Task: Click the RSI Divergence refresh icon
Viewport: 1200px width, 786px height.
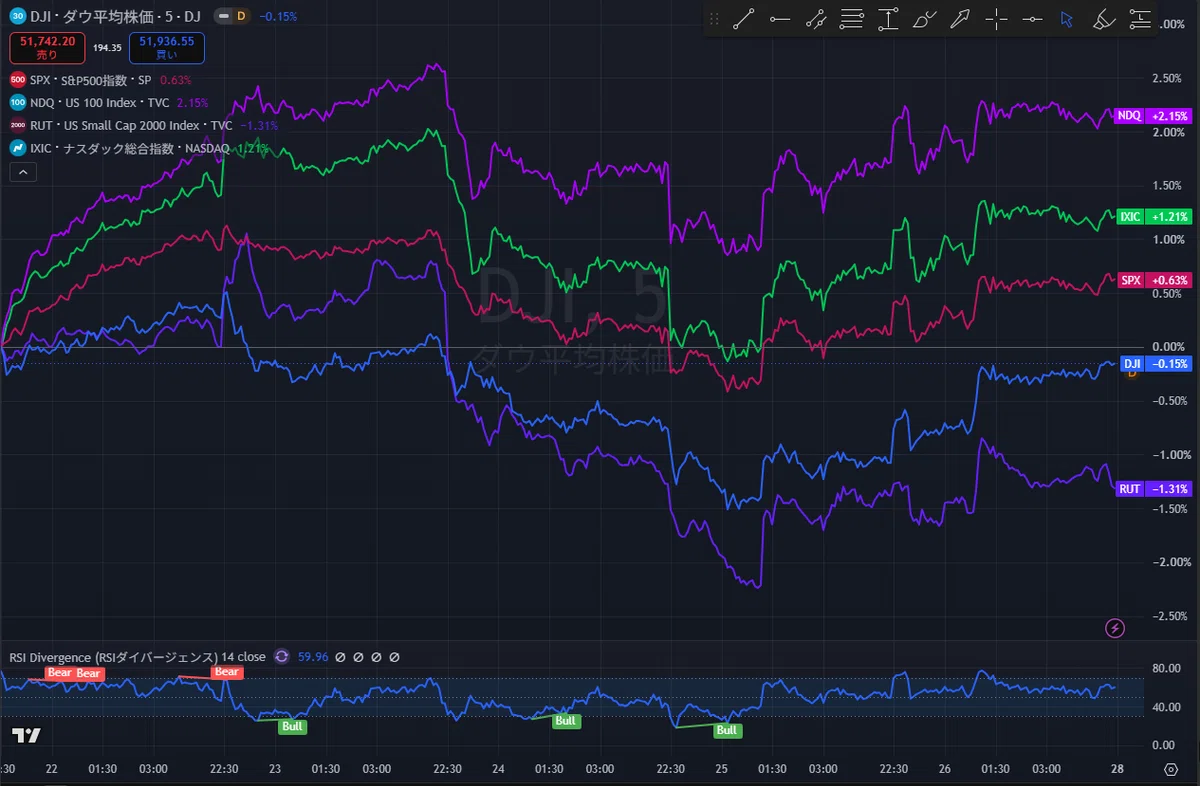Action: (282, 657)
